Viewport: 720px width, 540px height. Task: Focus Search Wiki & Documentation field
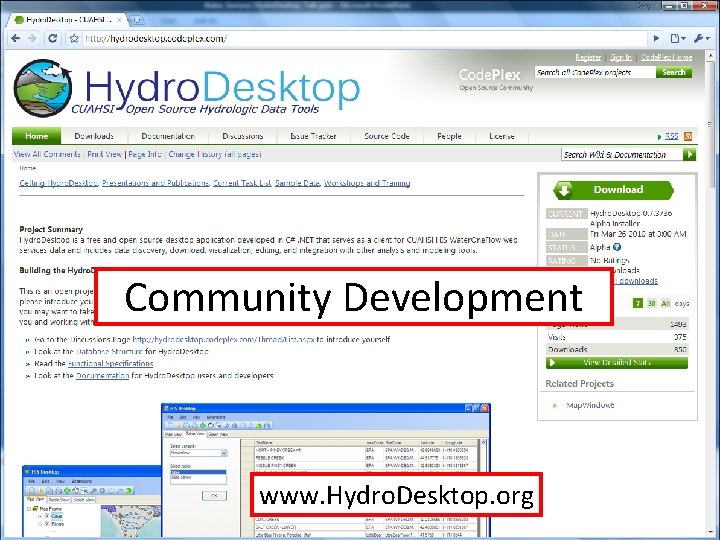[x=622, y=155]
